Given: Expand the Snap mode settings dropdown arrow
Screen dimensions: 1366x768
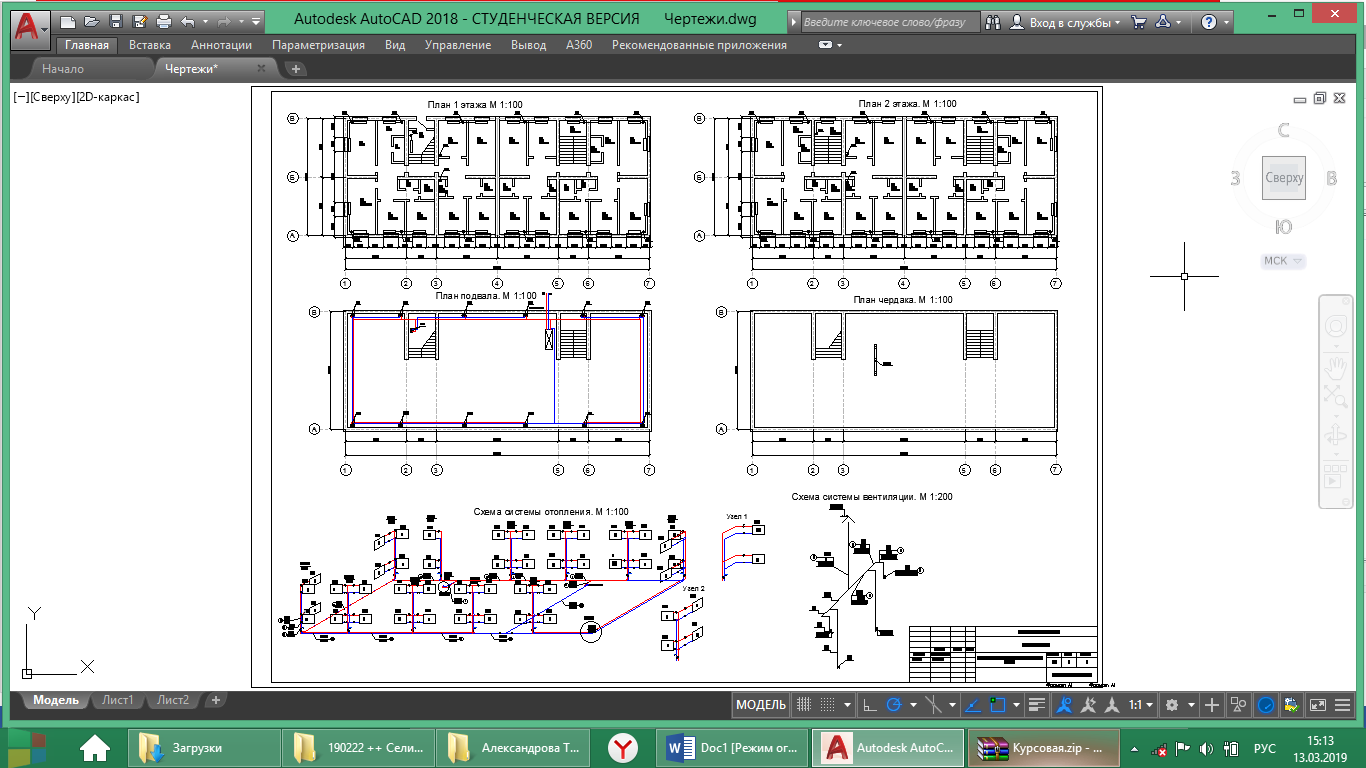Looking at the screenshot, I should pyautogui.click(x=847, y=705).
